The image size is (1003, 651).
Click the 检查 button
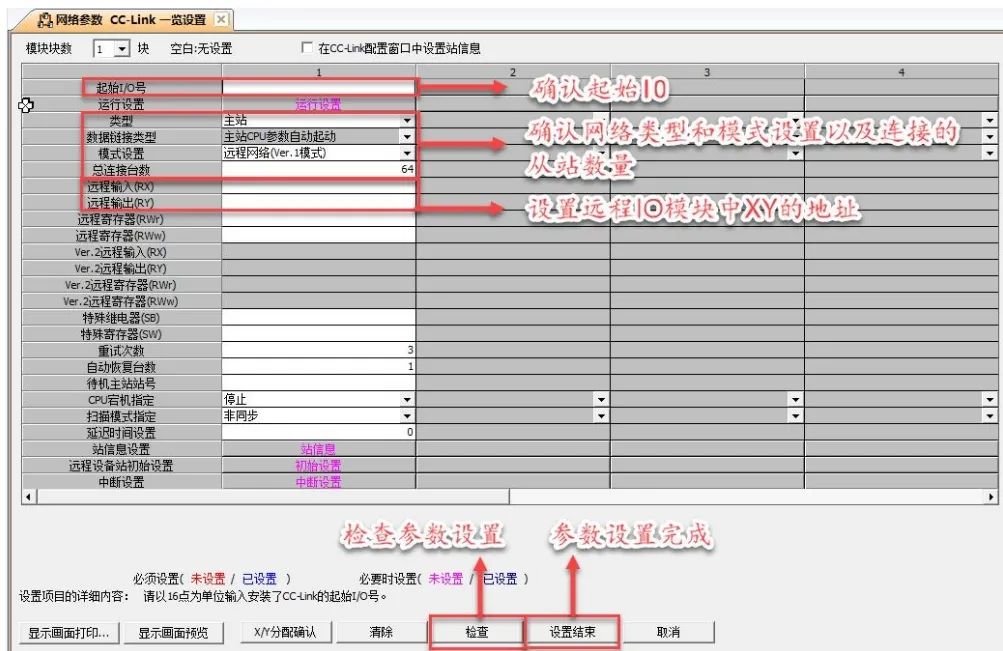pos(477,632)
